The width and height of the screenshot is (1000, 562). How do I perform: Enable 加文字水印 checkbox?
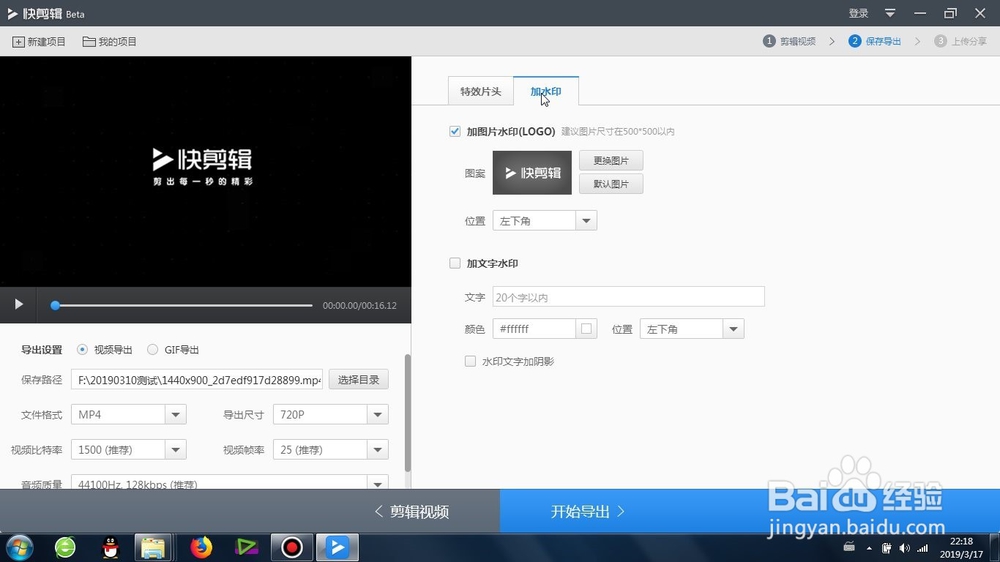coord(455,263)
